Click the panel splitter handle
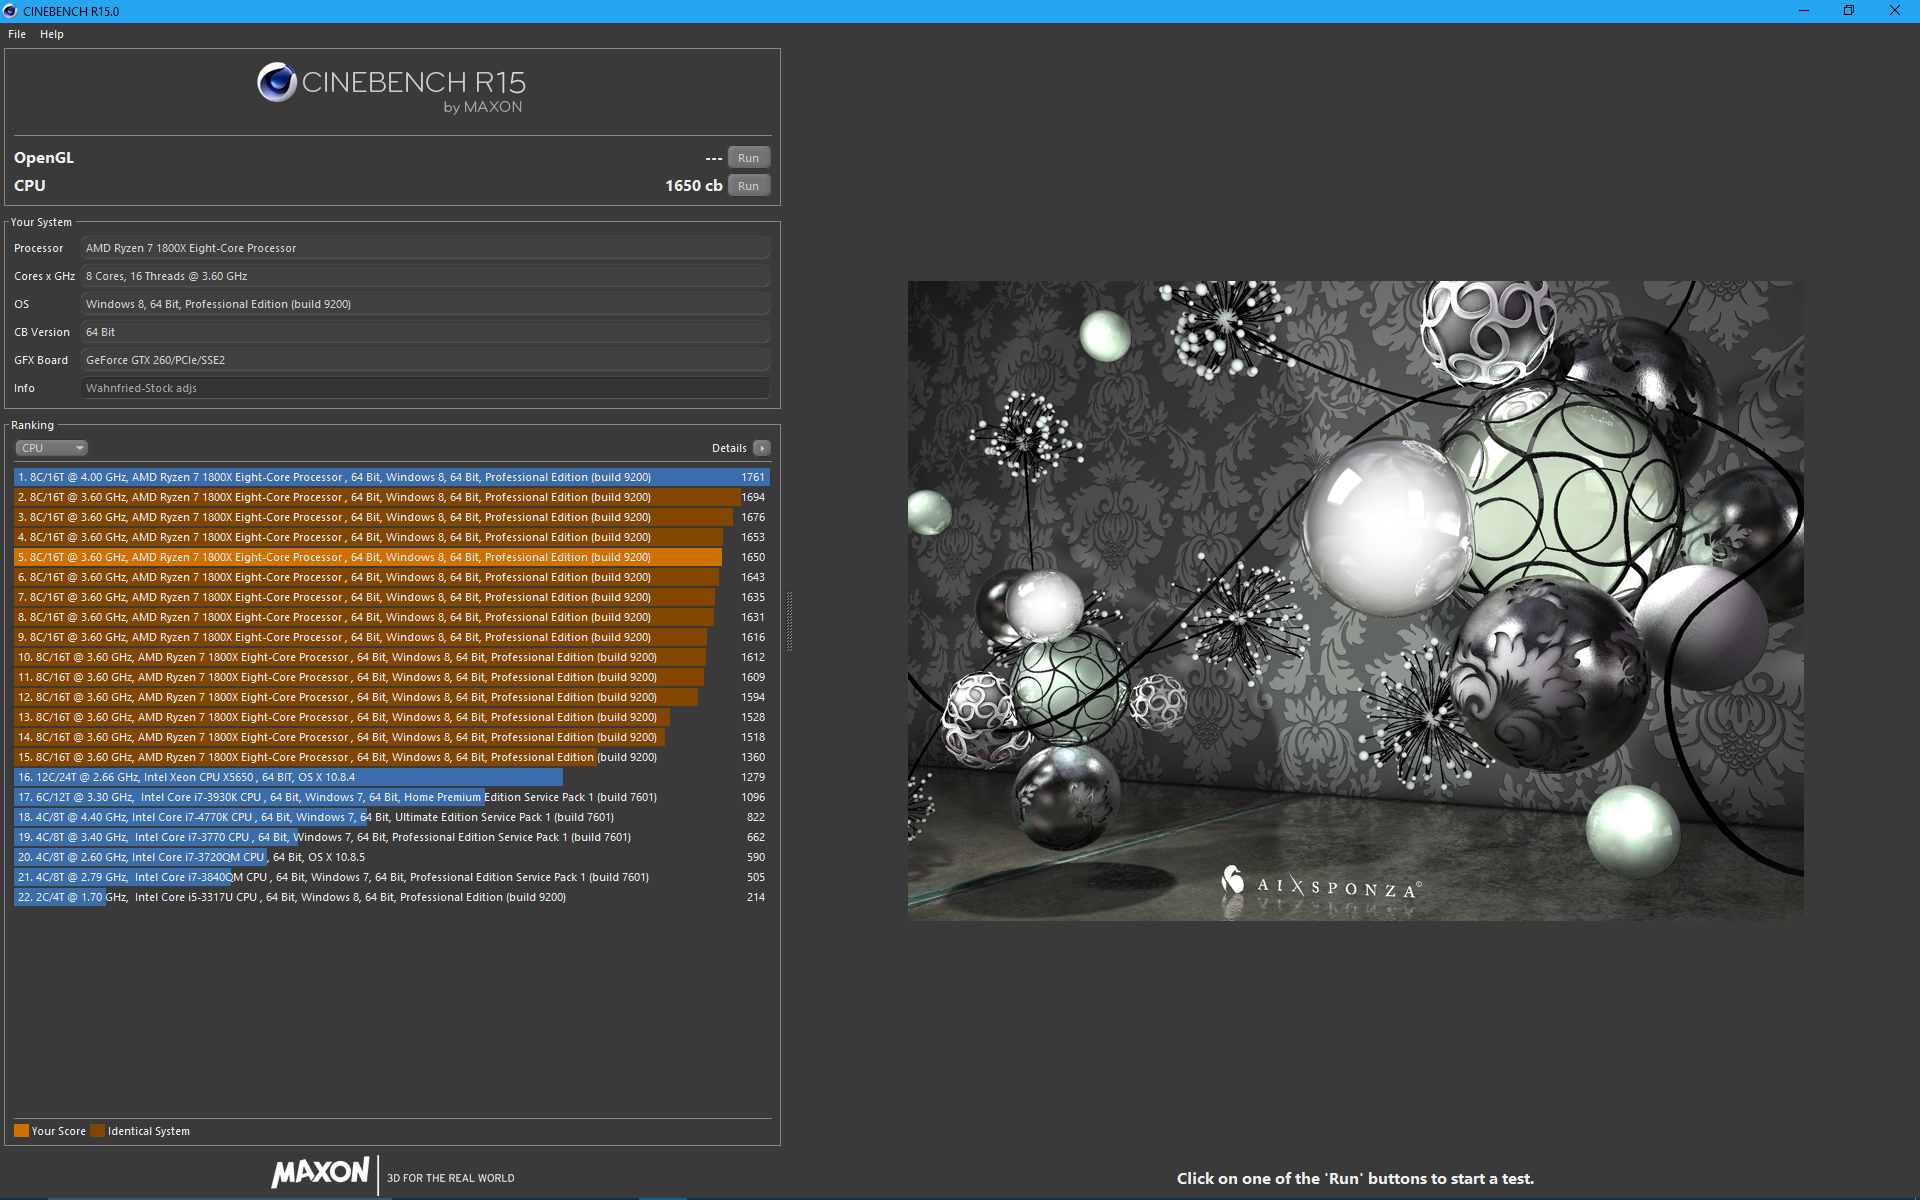The height and width of the screenshot is (1200, 1920). point(789,620)
